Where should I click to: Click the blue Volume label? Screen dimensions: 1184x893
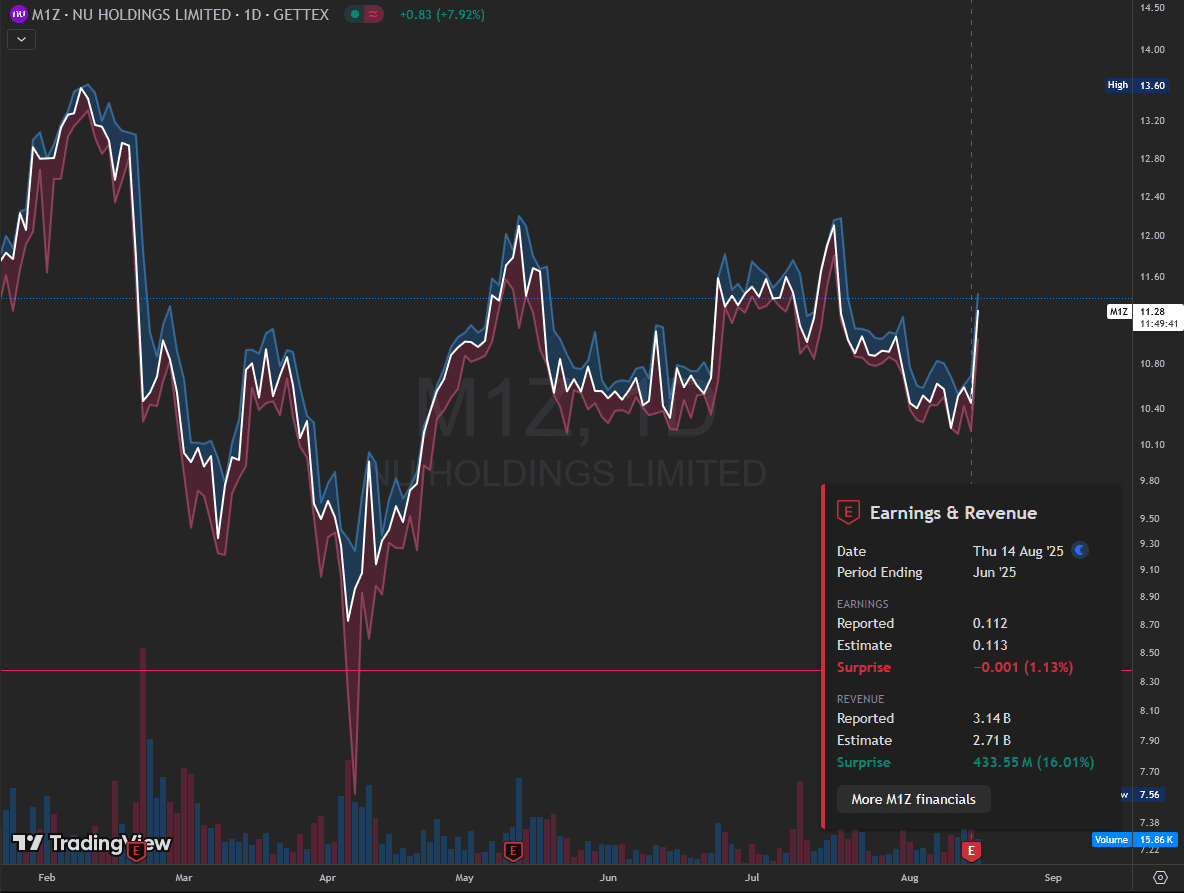[x=1111, y=840]
